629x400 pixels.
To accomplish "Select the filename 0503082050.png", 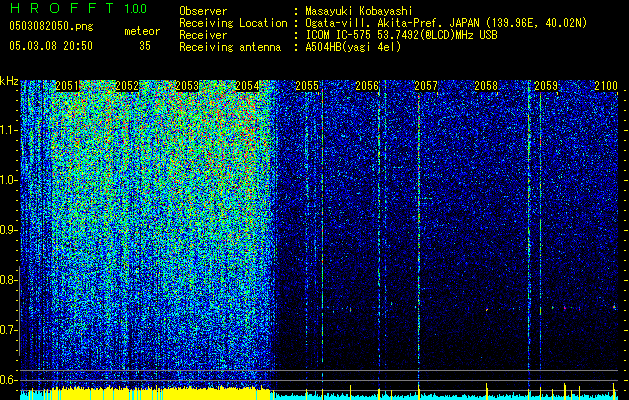I will [51, 27].
